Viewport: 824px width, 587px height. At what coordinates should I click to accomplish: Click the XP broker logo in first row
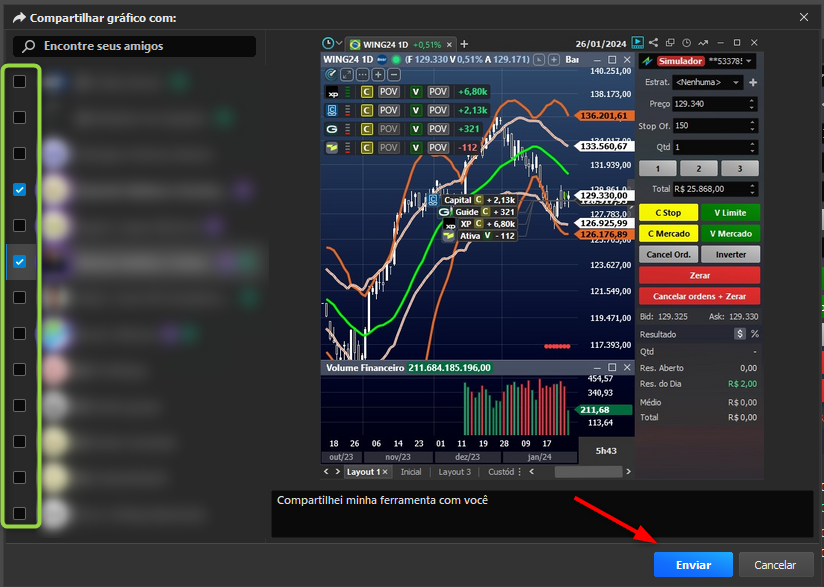[332, 92]
